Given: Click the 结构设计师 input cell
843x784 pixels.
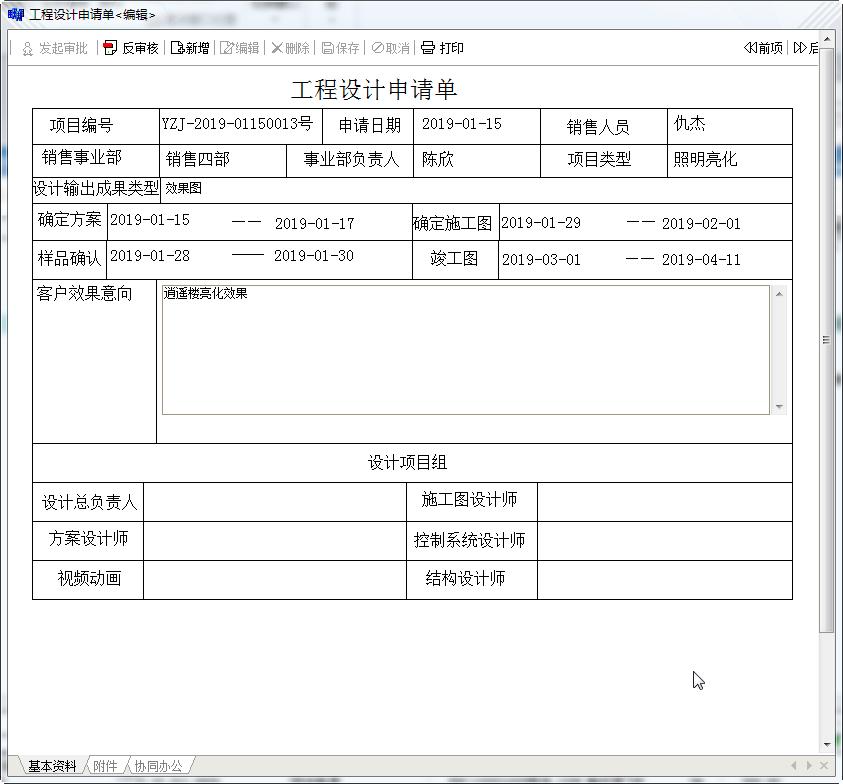Looking at the screenshot, I should point(664,580).
